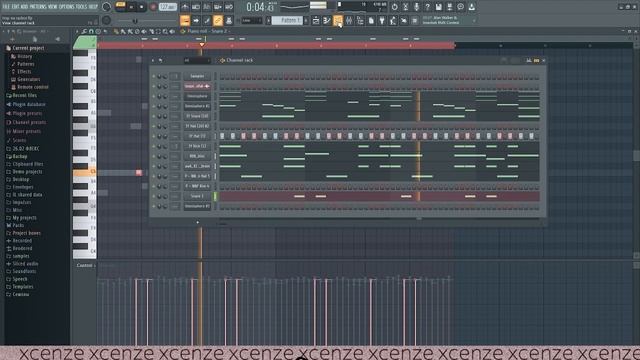Screen dimensions: 640x360
Task: Click the record button
Action: (153, 7)
